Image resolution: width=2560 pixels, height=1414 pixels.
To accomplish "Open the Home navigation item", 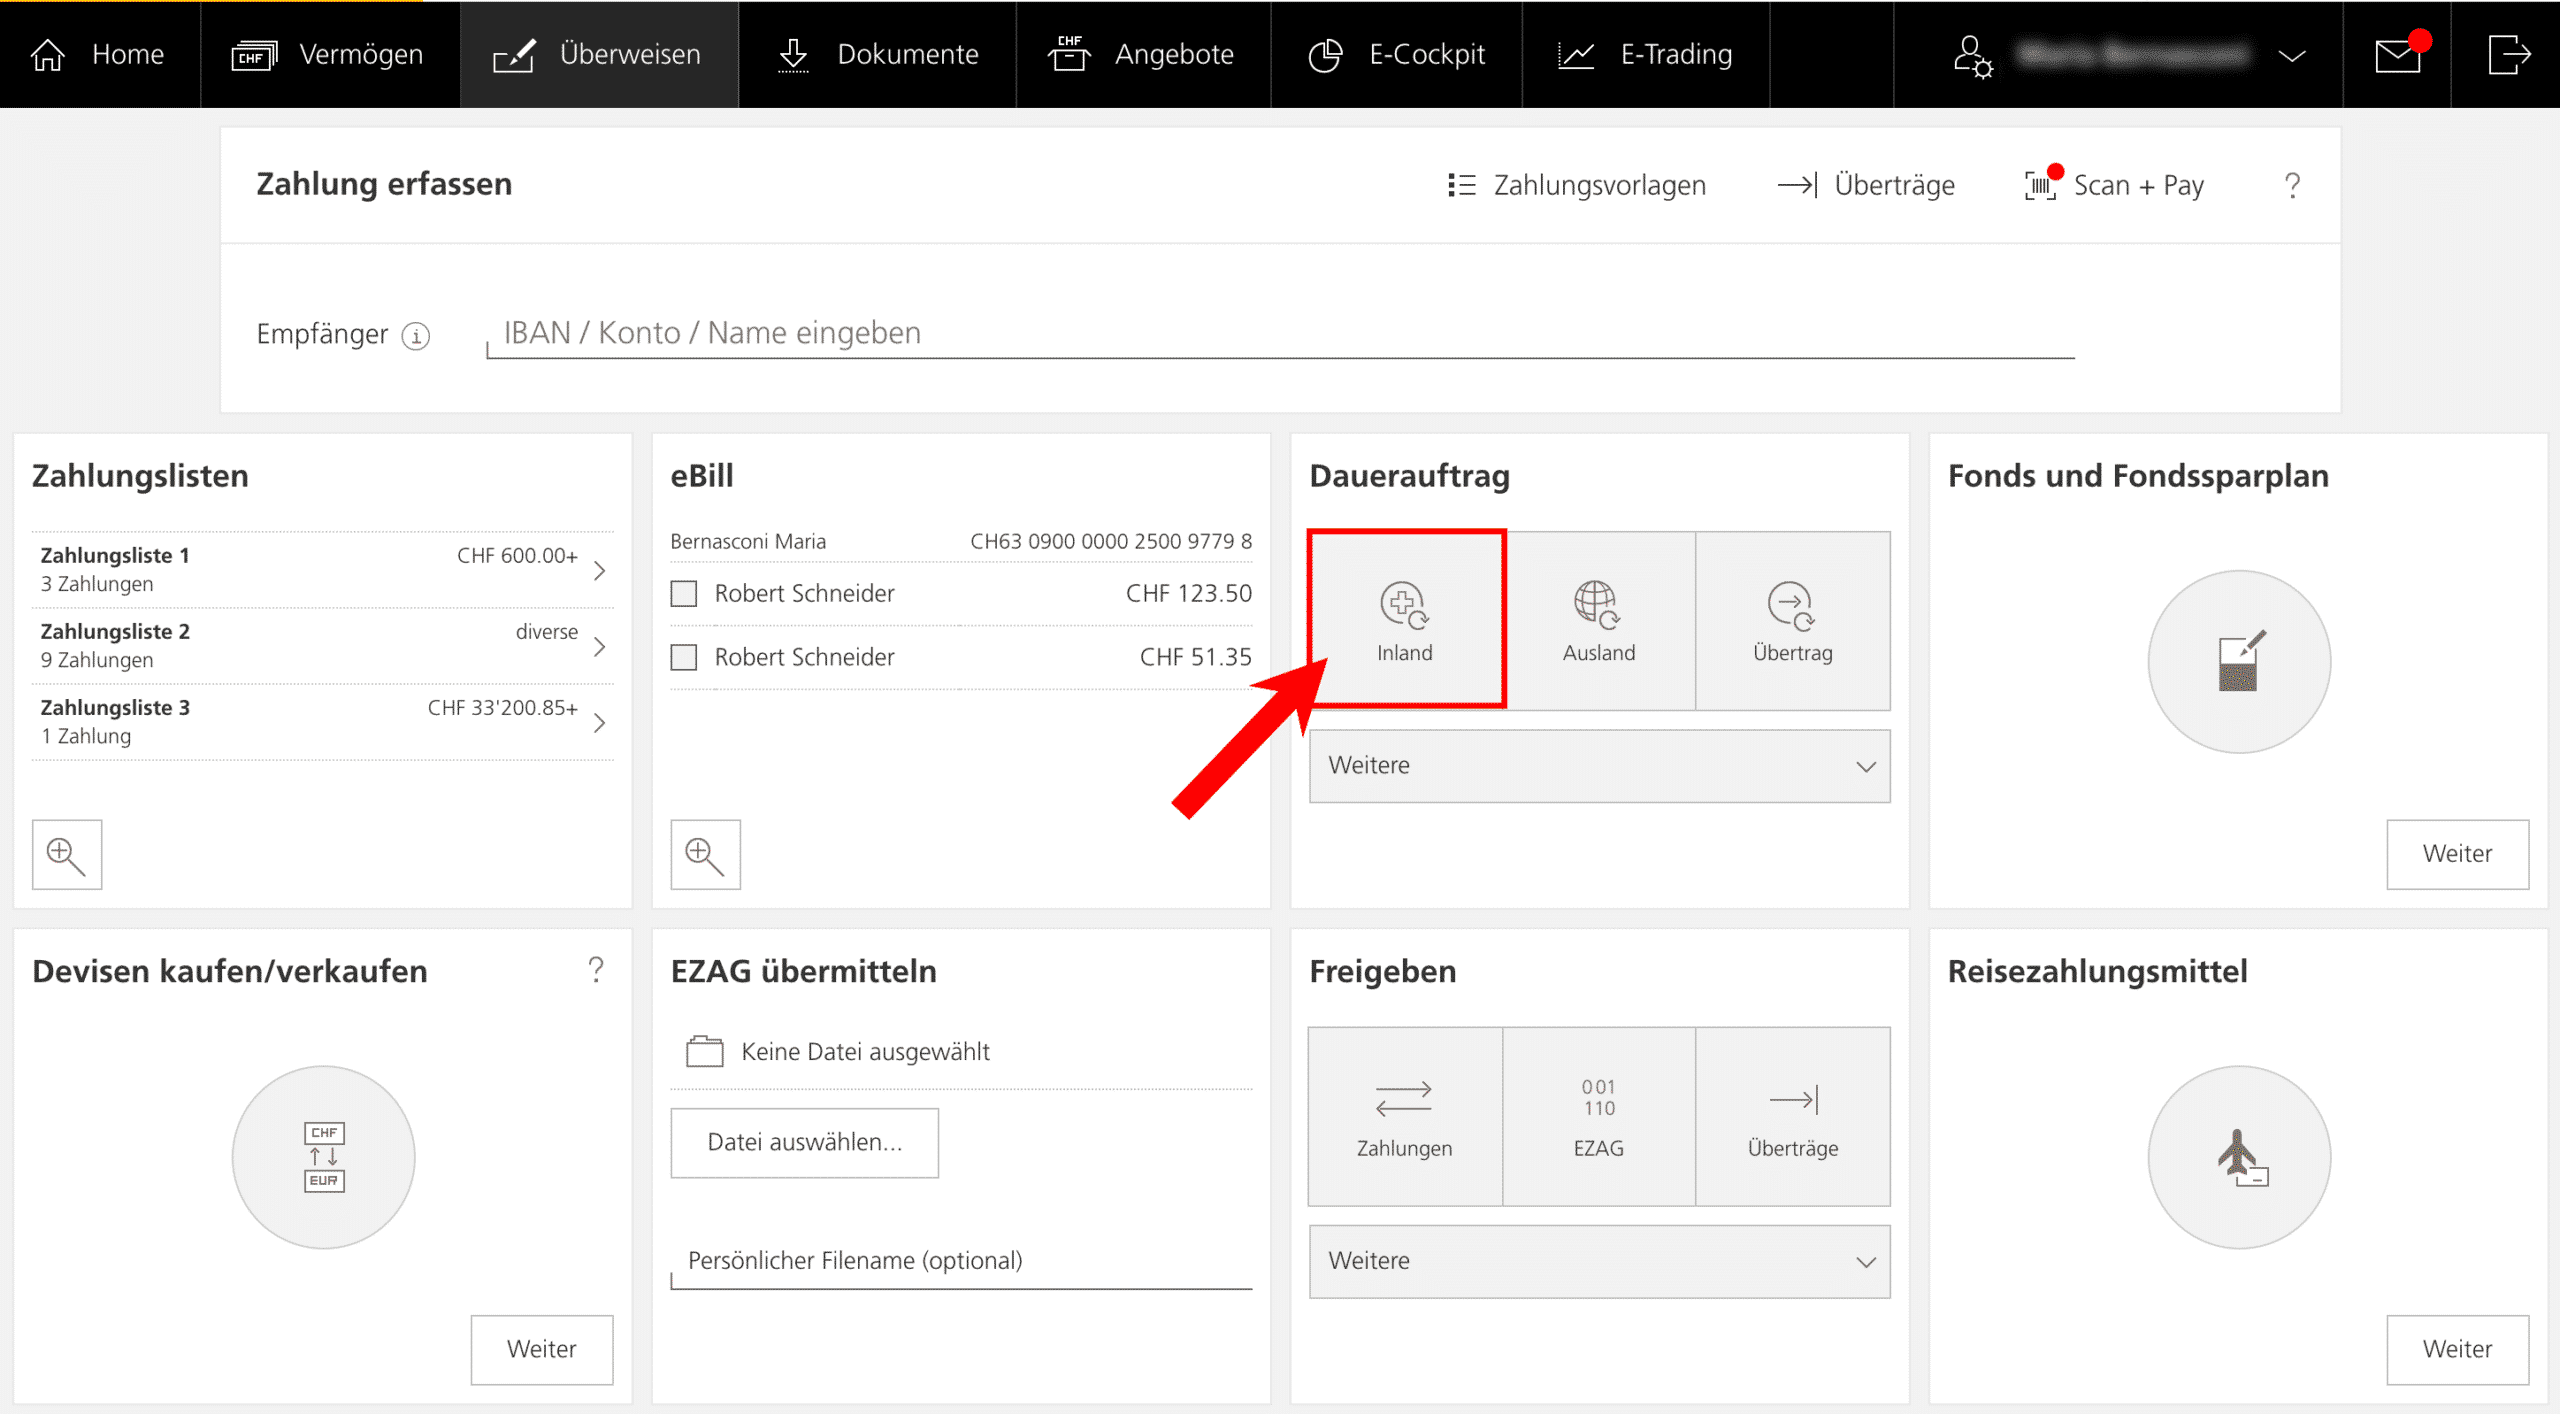I will coord(98,54).
